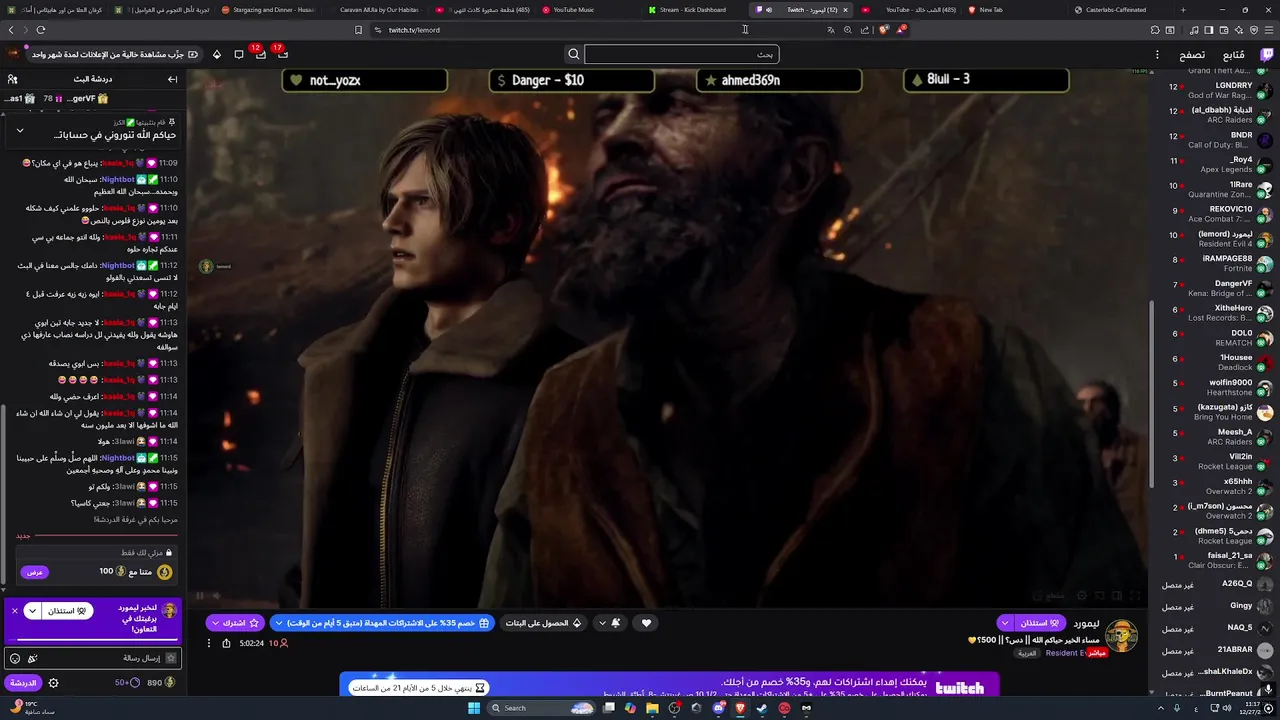The image size is (1280, 720).
Task: Click the translate page icon
Action: pyautogui.click(x=830, y=30)
